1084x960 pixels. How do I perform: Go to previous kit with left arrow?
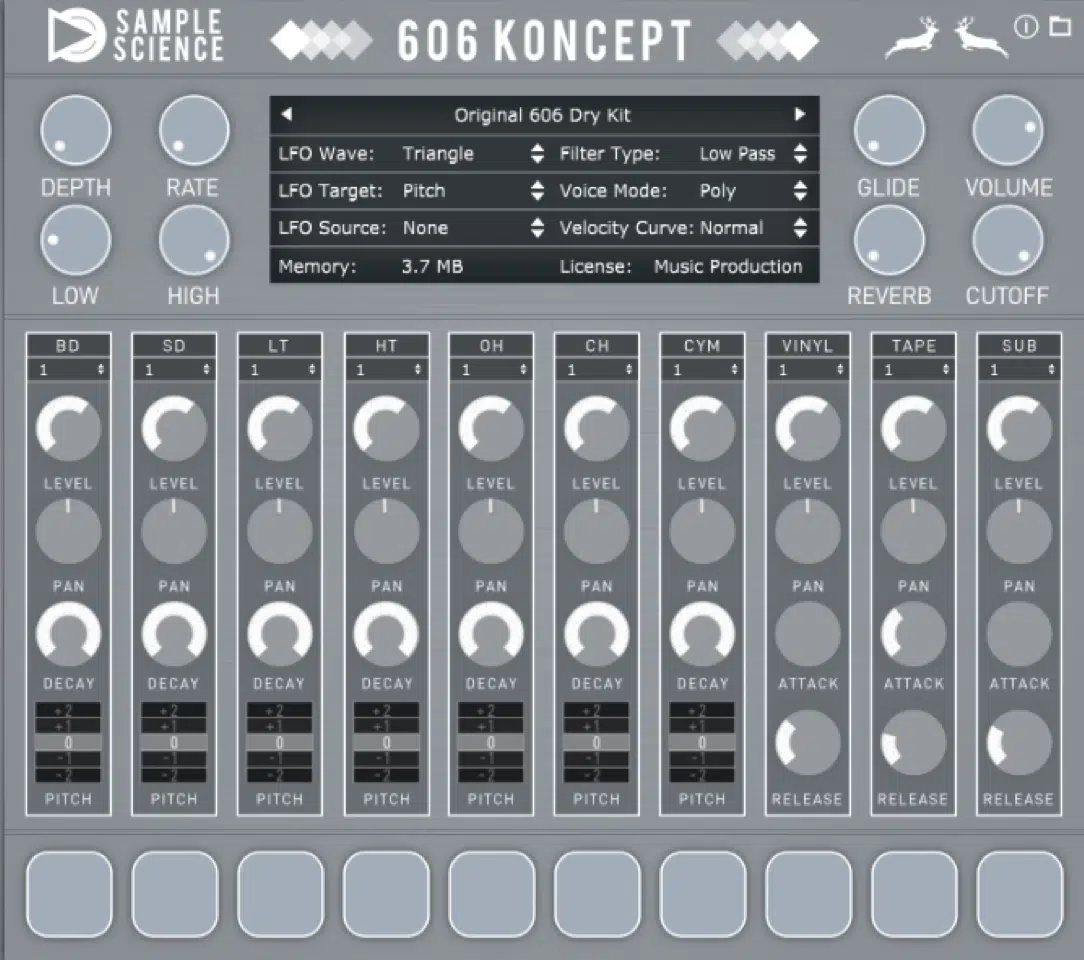(x=287, y=114)
